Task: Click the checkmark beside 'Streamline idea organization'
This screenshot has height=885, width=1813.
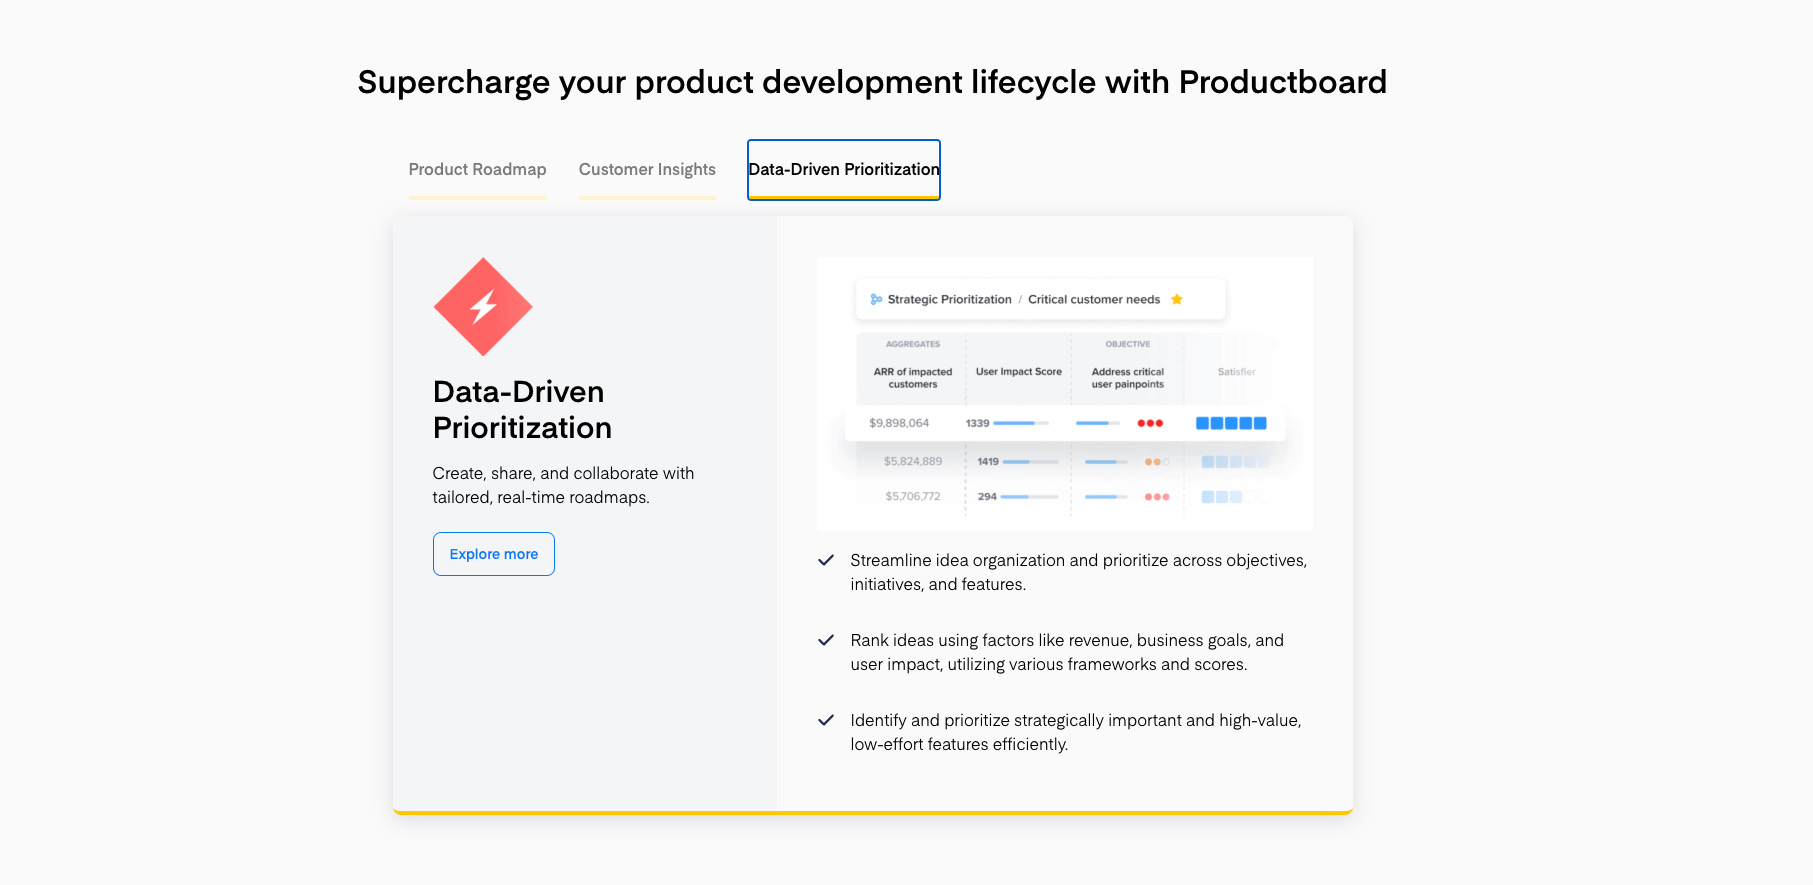Action: 826,560
